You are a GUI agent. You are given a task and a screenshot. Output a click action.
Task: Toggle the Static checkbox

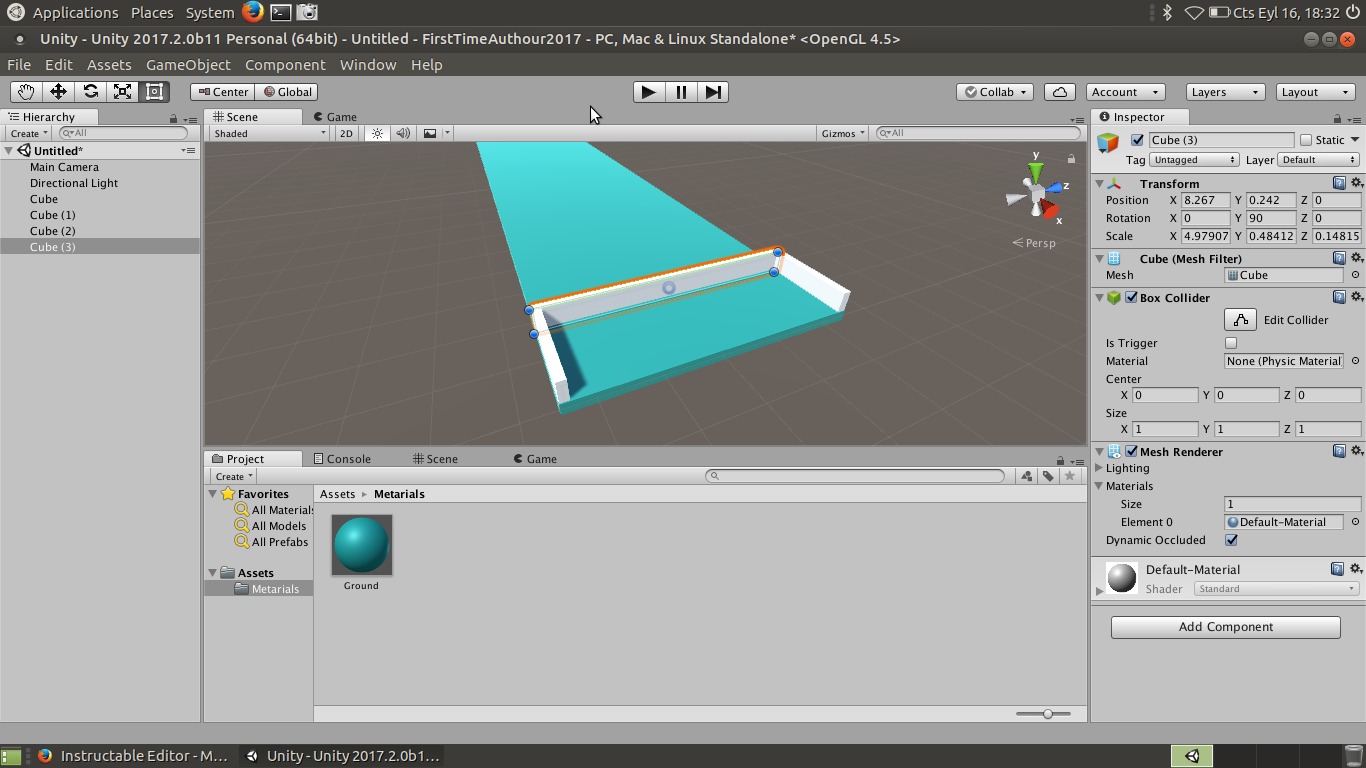pos(1305,140)
